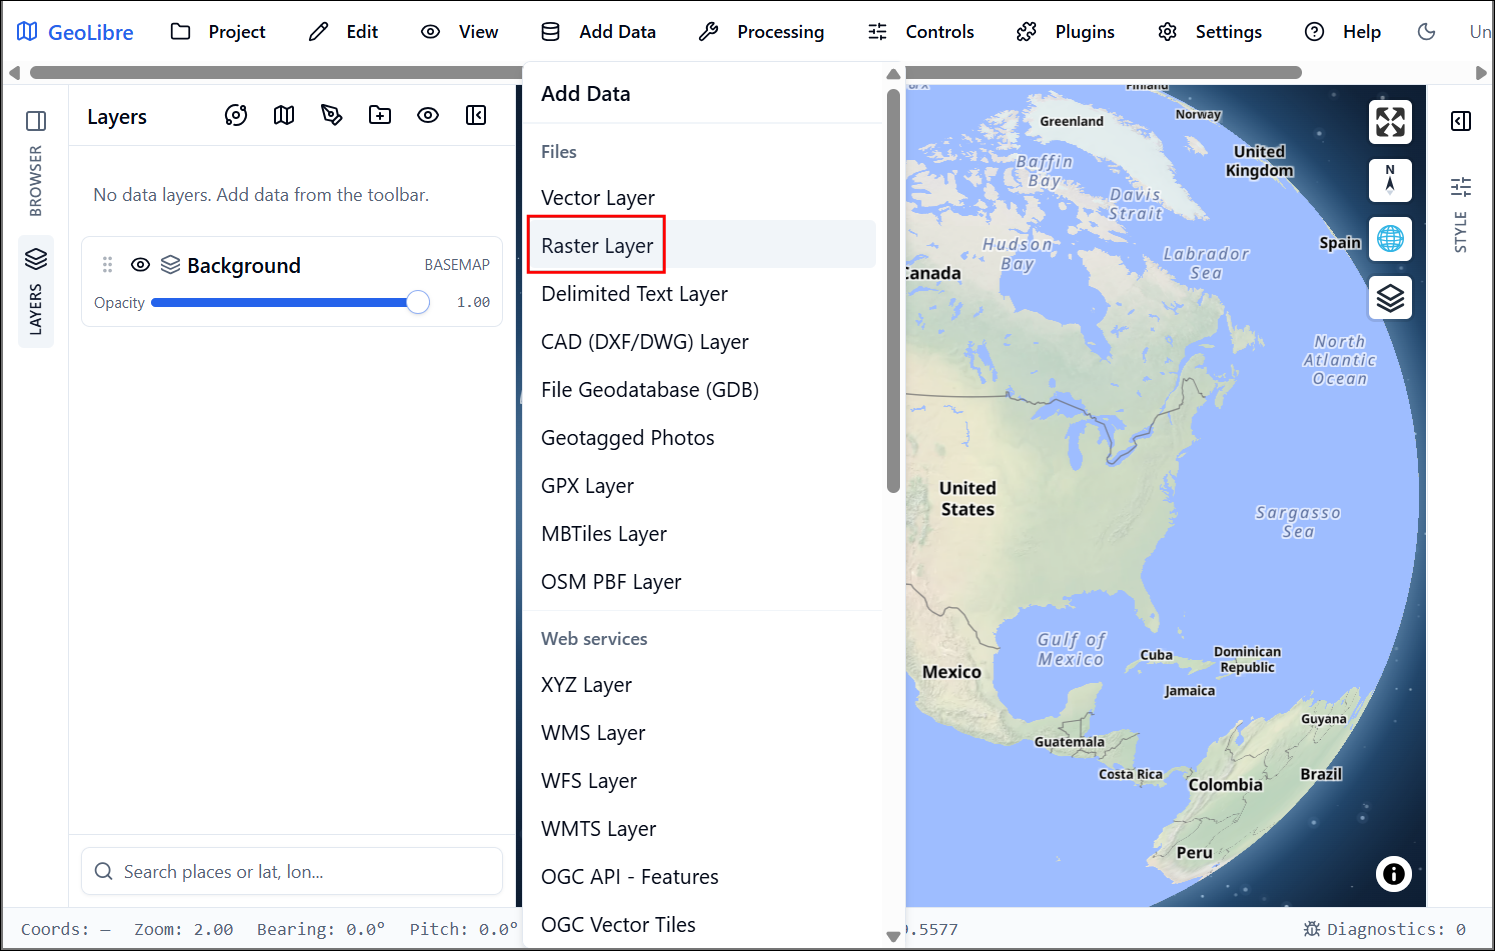Click the search magnifier icon
Screen dimensions: 1495x951
click(x=104, y=871)
